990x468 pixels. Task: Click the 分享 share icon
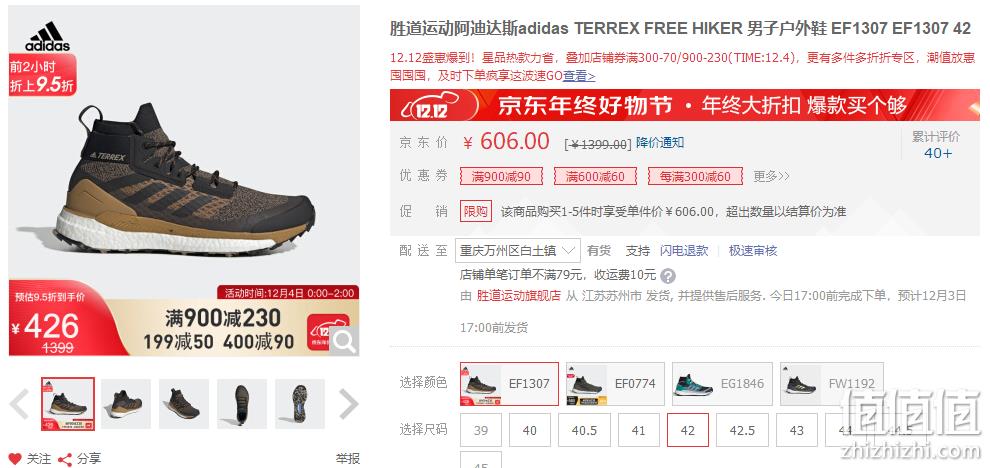[64, 459]
